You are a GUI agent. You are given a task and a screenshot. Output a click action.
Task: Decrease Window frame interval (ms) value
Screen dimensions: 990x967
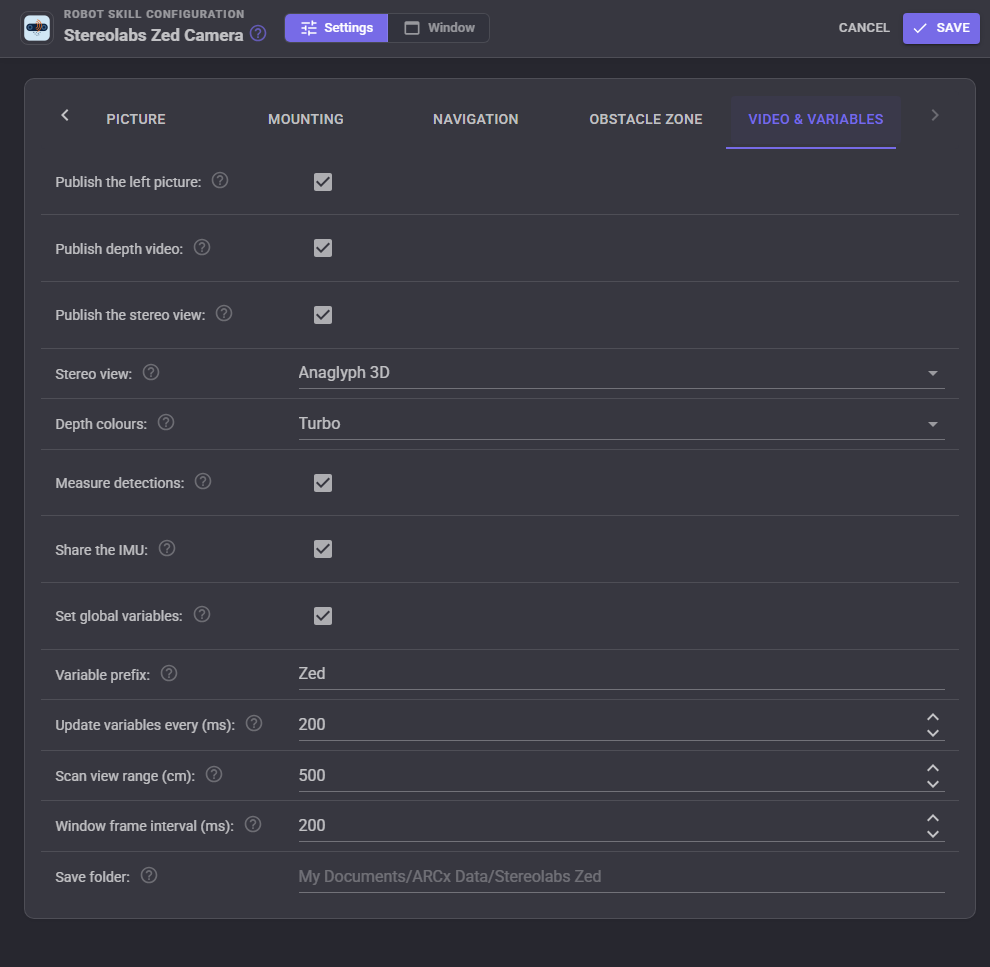tap(933, 834)
